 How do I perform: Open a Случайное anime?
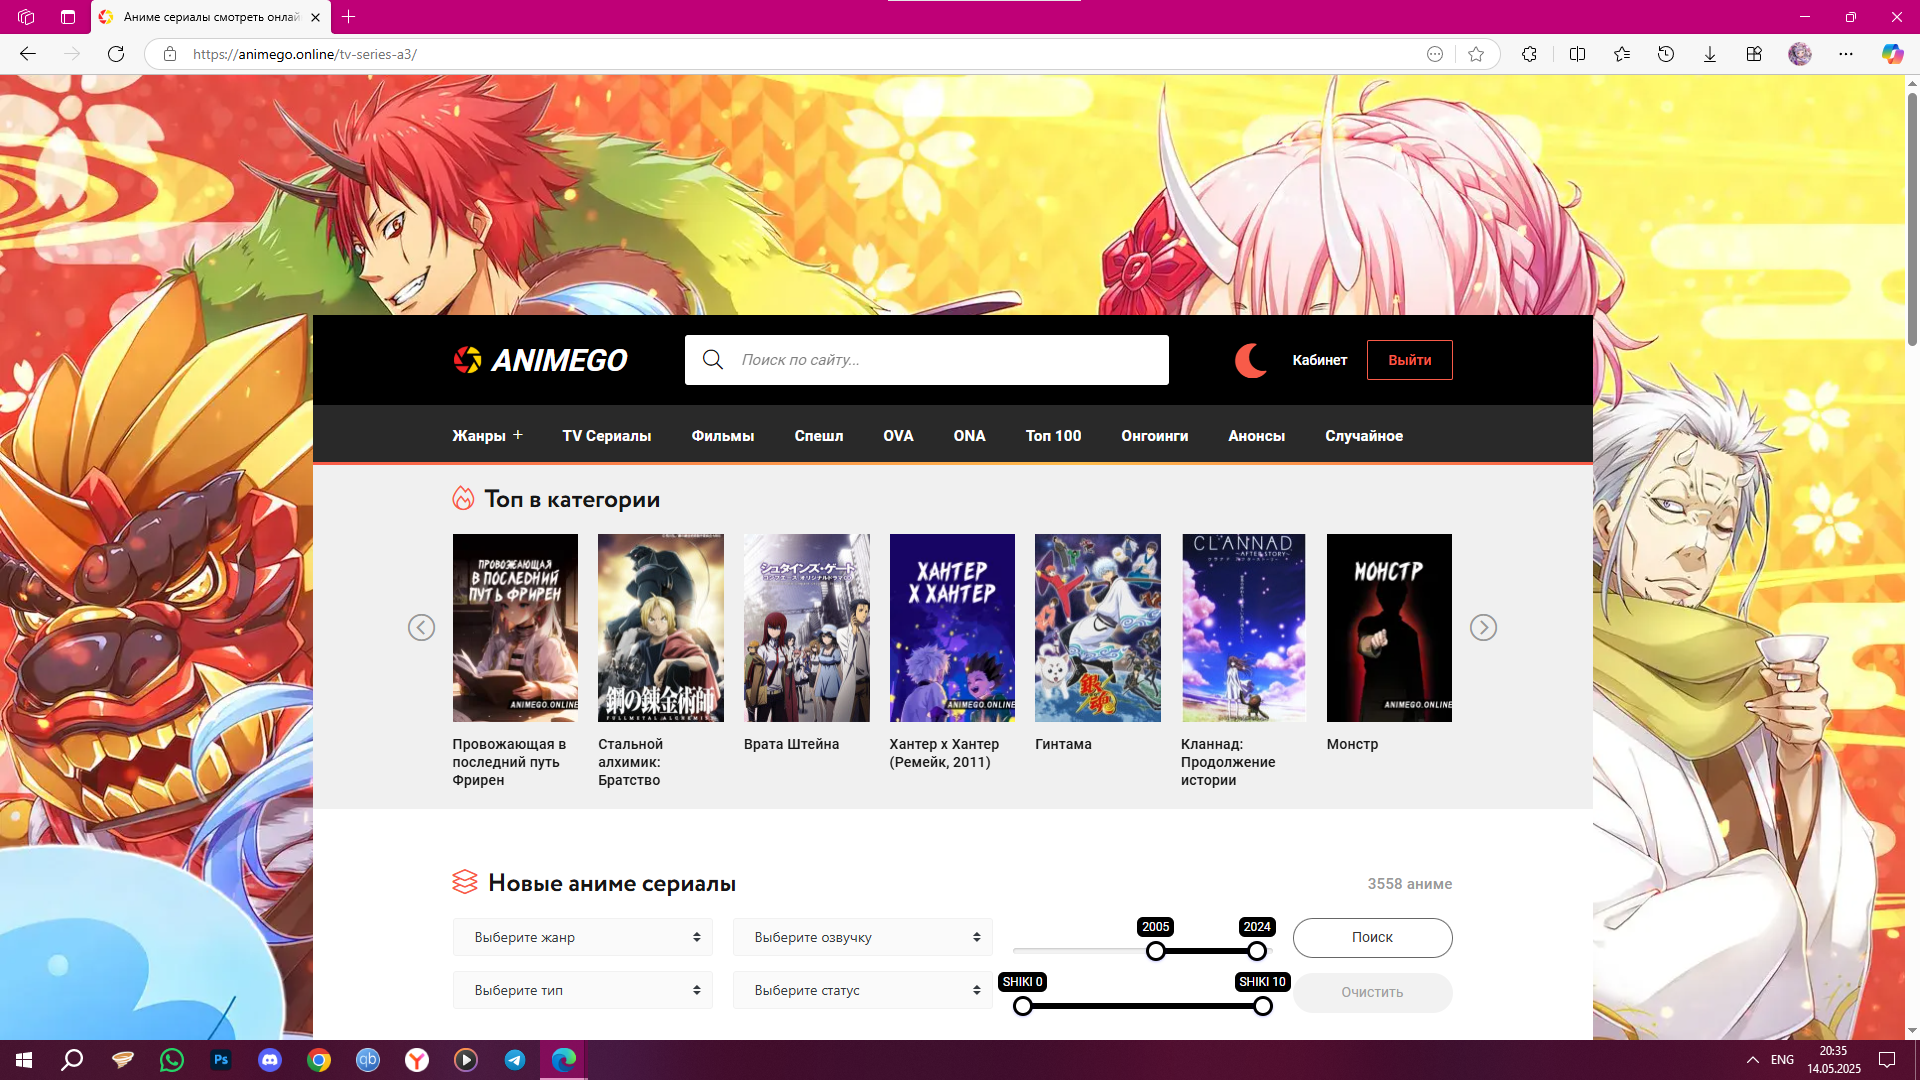1364,436
